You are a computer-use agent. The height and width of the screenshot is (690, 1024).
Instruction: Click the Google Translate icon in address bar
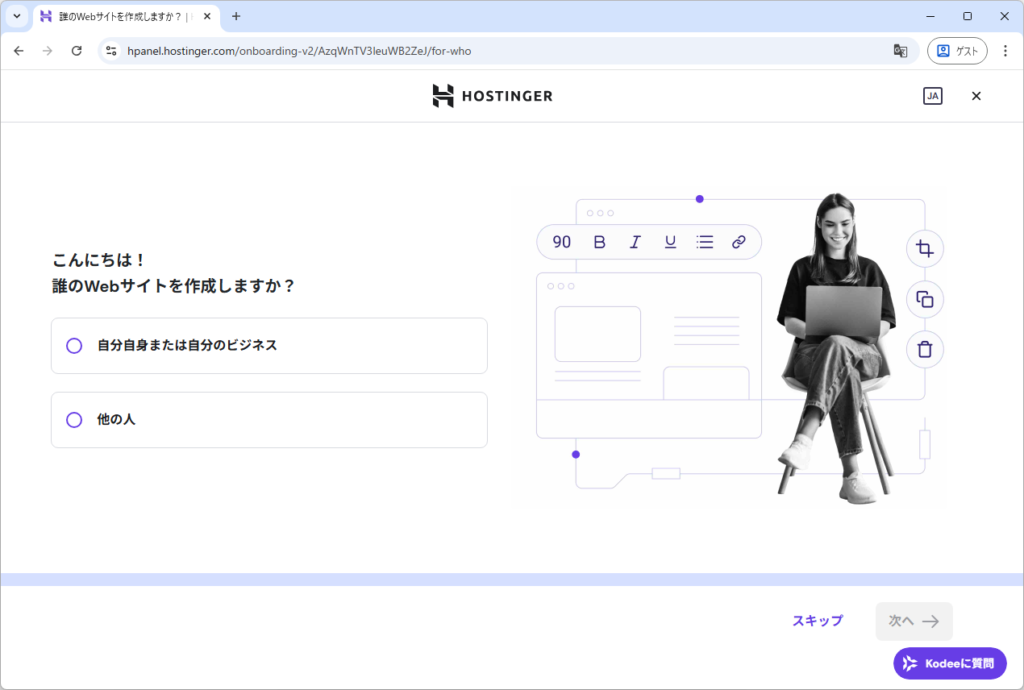tap(900, 51)
